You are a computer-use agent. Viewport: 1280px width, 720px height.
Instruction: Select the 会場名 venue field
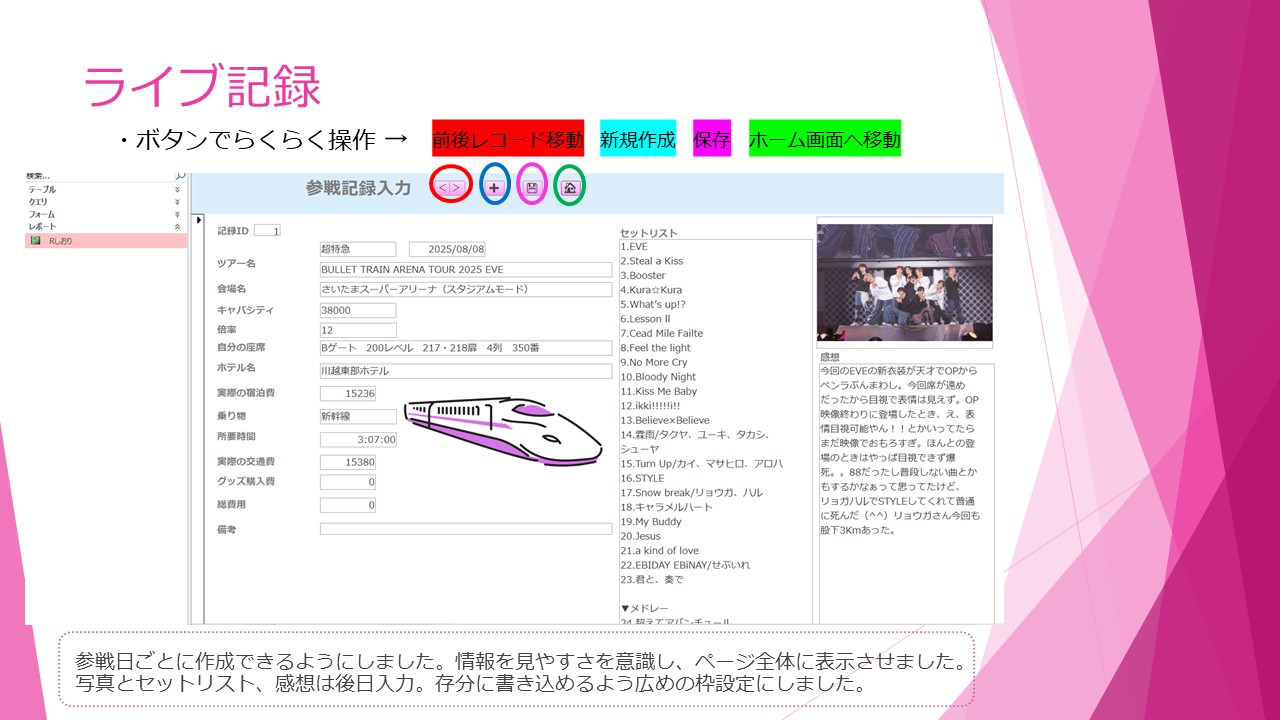[x=465, y=290]
